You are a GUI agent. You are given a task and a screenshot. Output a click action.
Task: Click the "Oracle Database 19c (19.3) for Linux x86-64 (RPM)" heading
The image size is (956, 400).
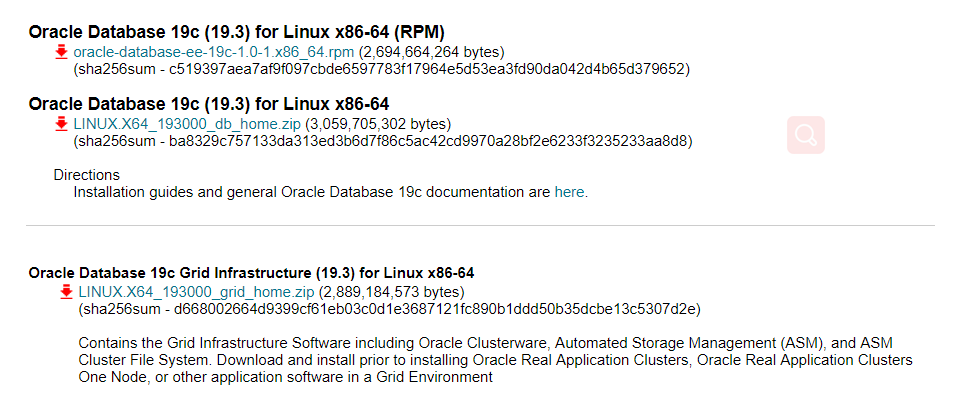(237, 32)
